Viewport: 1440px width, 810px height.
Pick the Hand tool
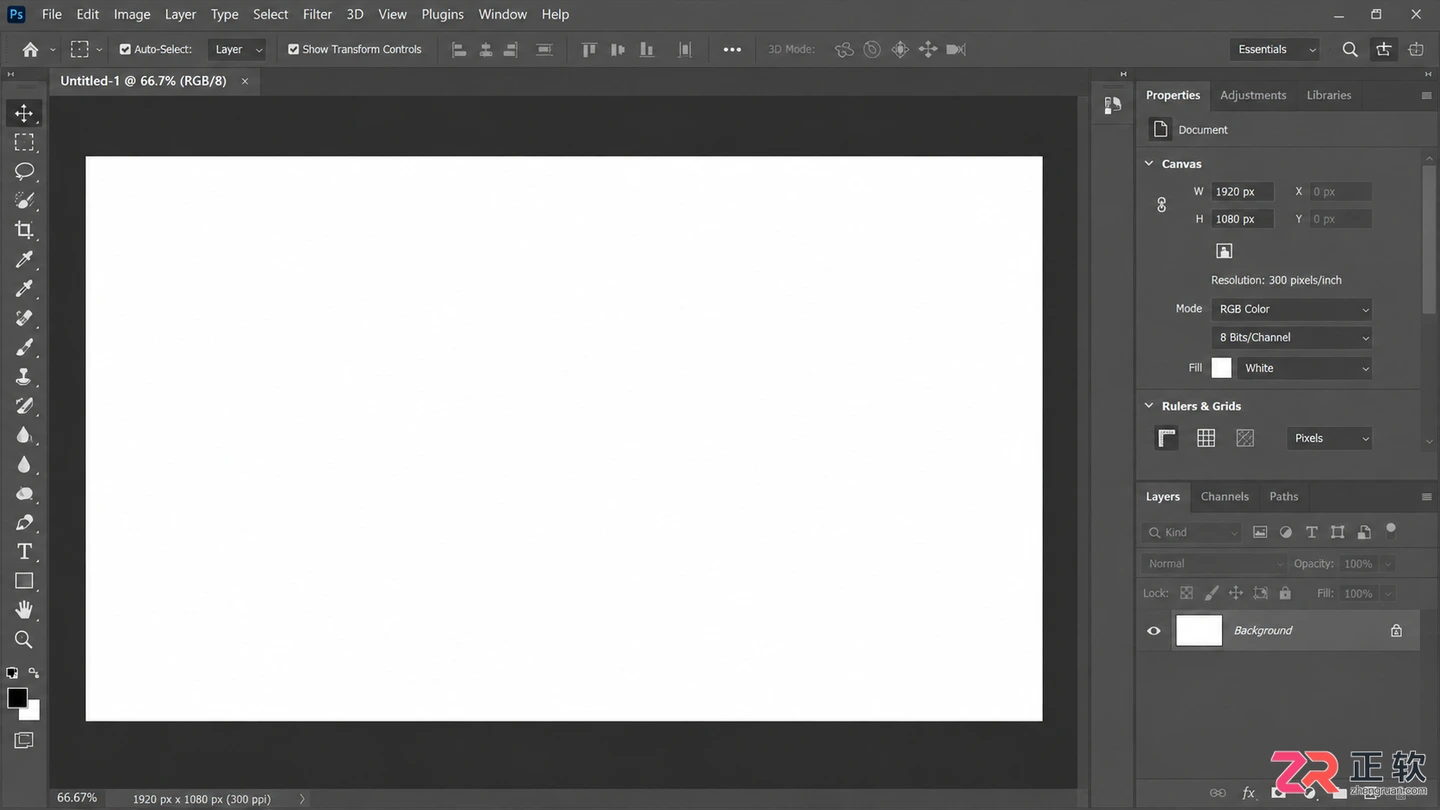24,610
